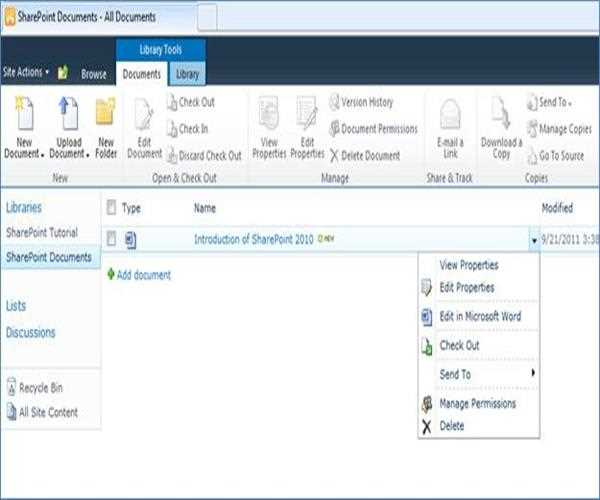Click the Word document type icon

click(131, 240)
